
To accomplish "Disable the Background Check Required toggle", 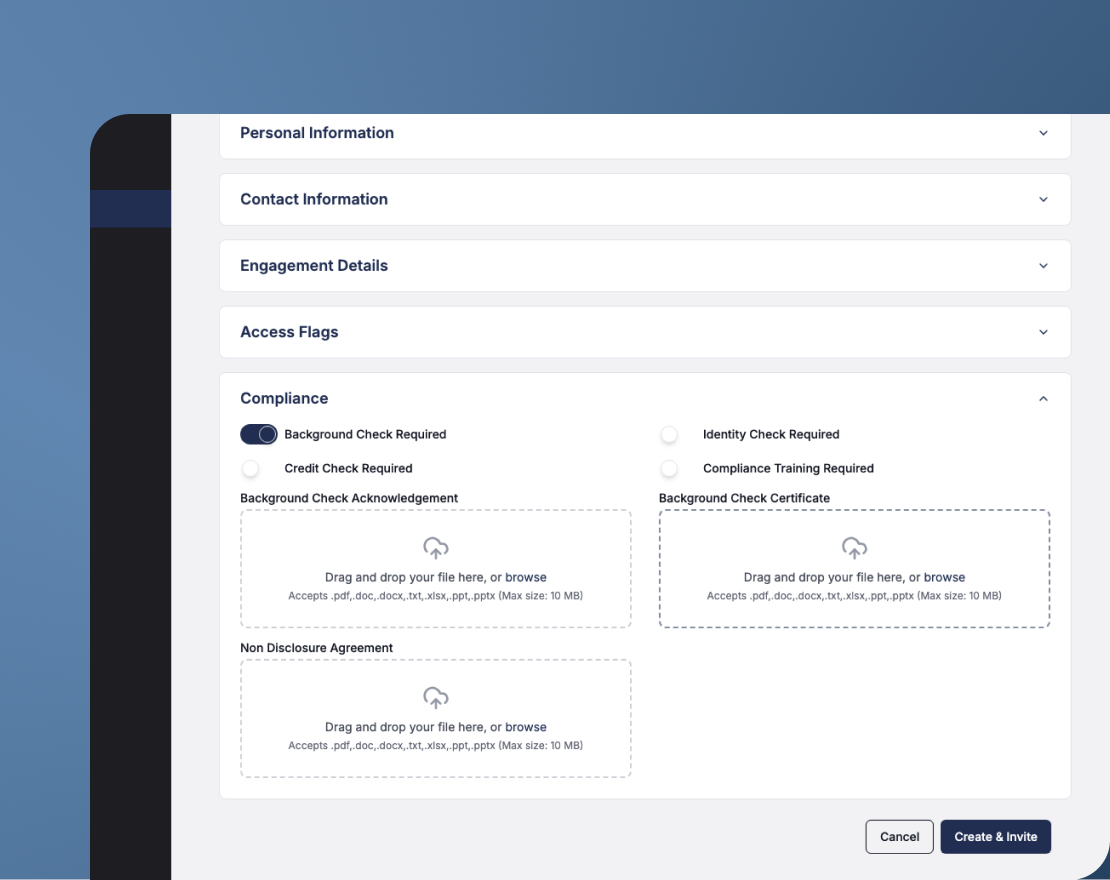I will [x=258, y=434].
